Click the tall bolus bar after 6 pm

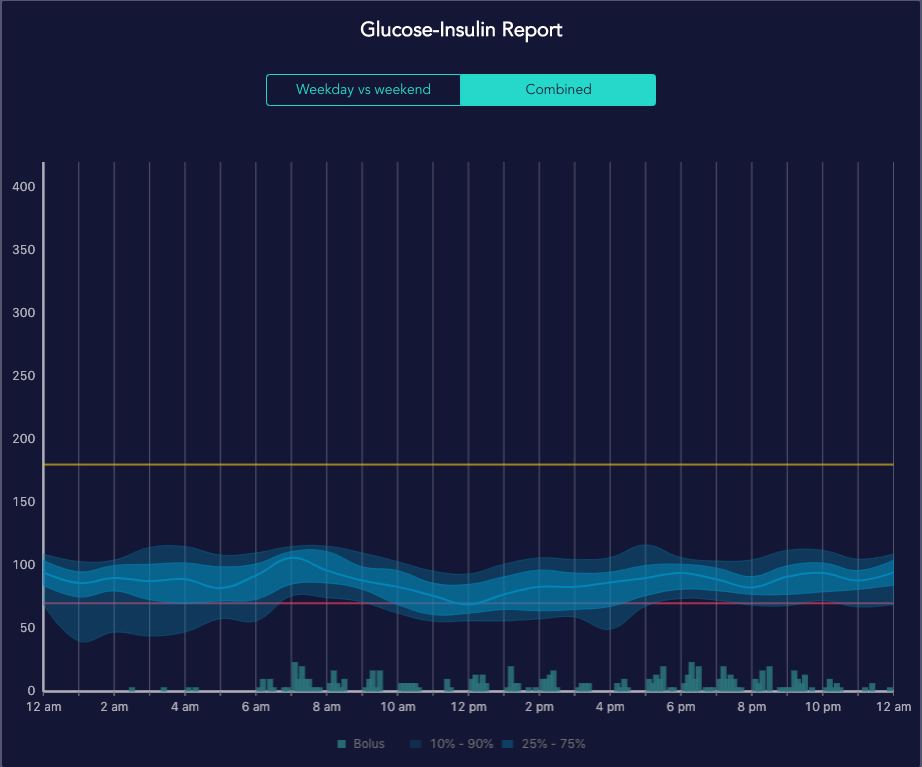tap(692, 676)
